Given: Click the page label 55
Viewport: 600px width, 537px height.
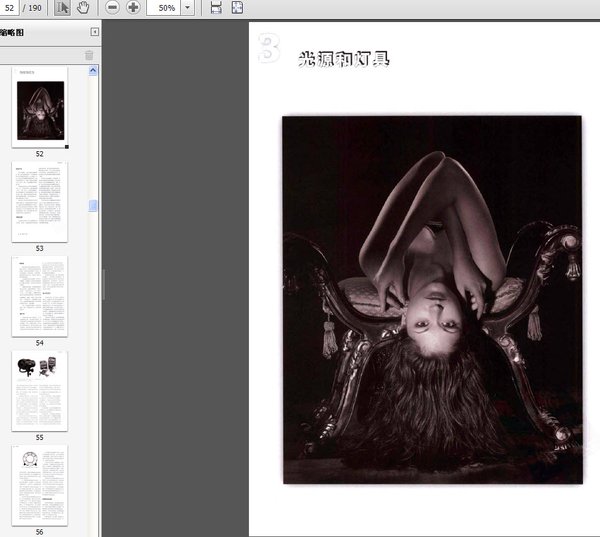Looking at the screenshot, I should 40,437.
